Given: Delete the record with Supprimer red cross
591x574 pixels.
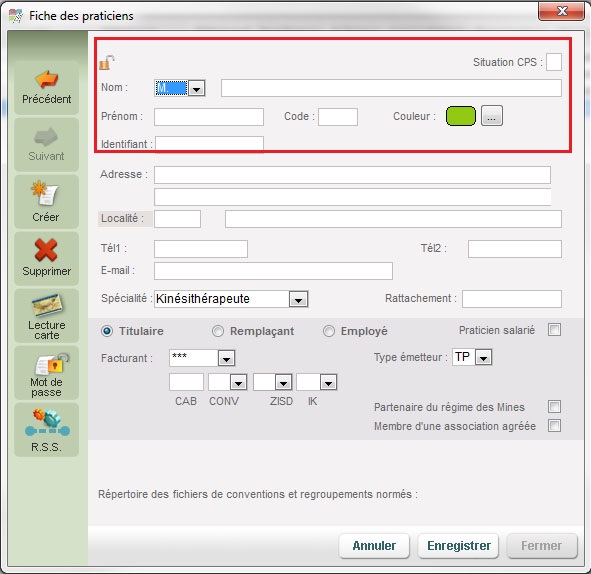Looking at the screenshot, I should [x=46, y=250].
